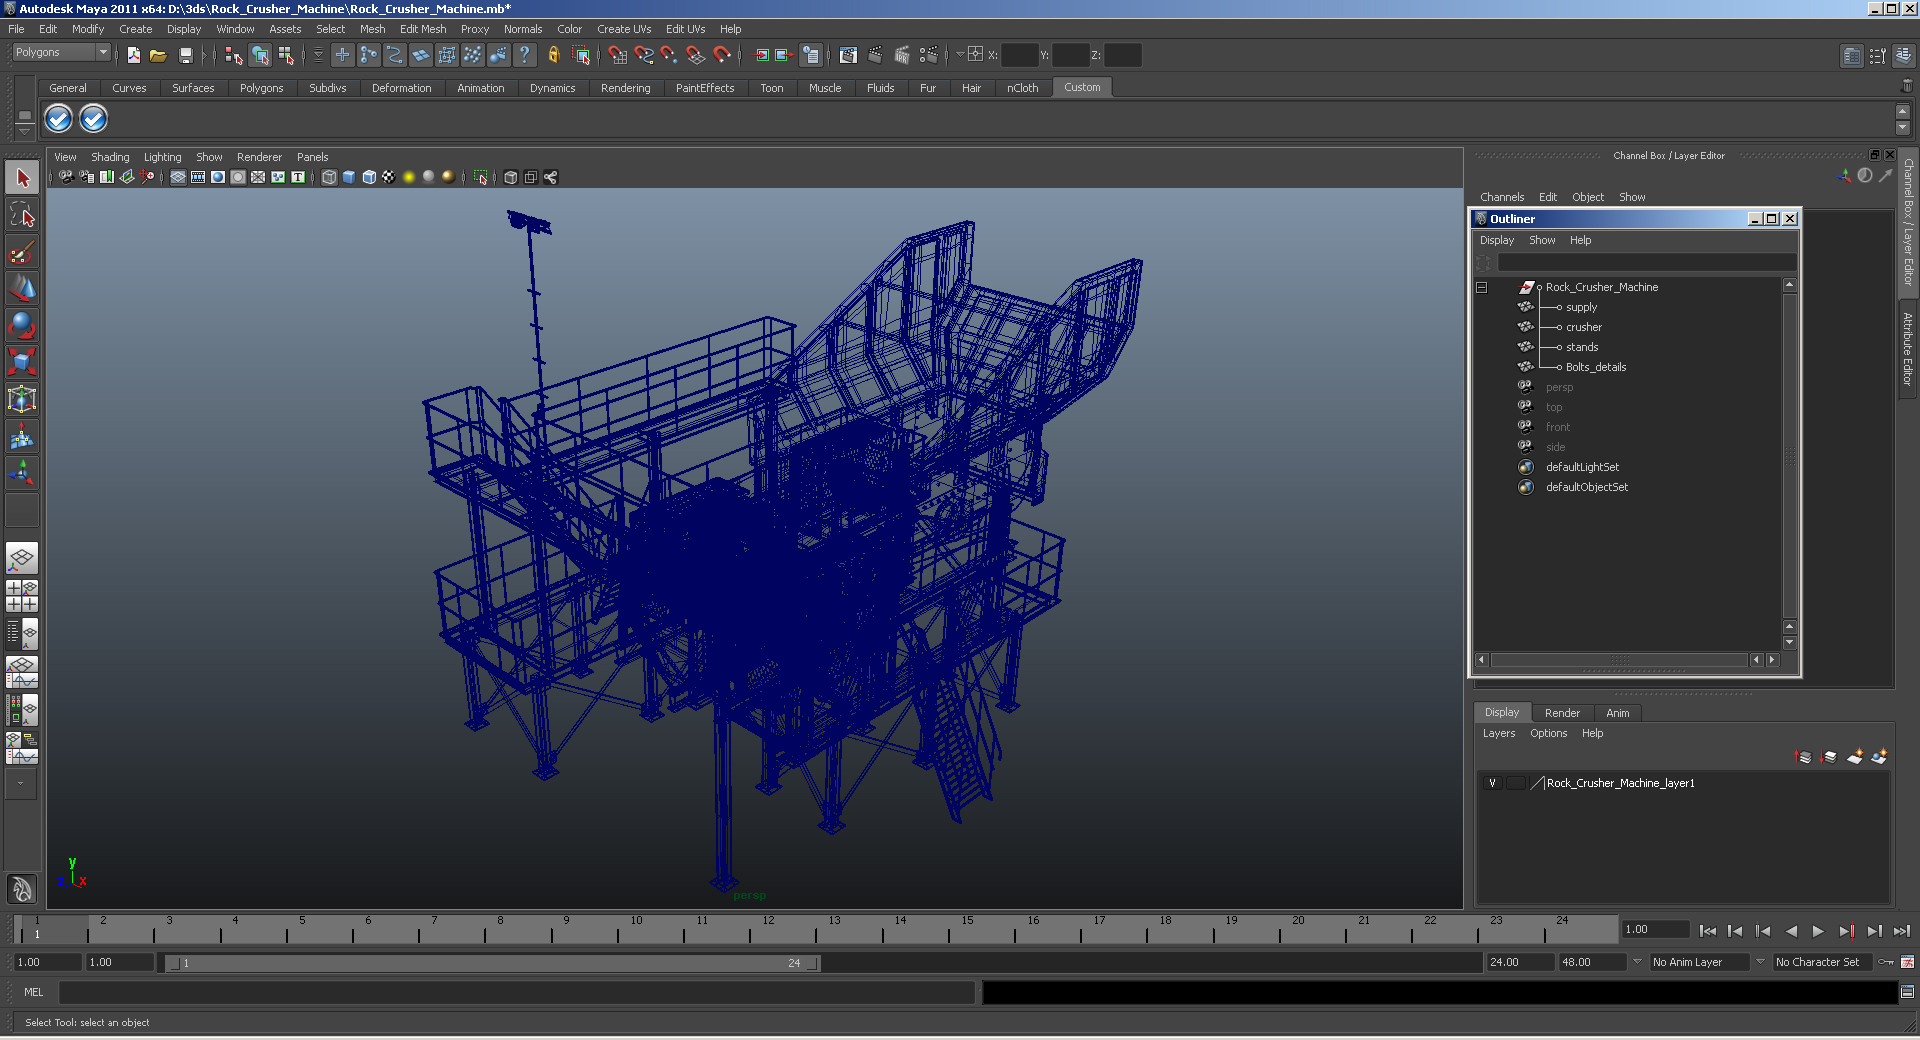This screenshot has width=1920, height=1040.
Task: Open the Anim layer tab
Action: (x=1617, y=713)
